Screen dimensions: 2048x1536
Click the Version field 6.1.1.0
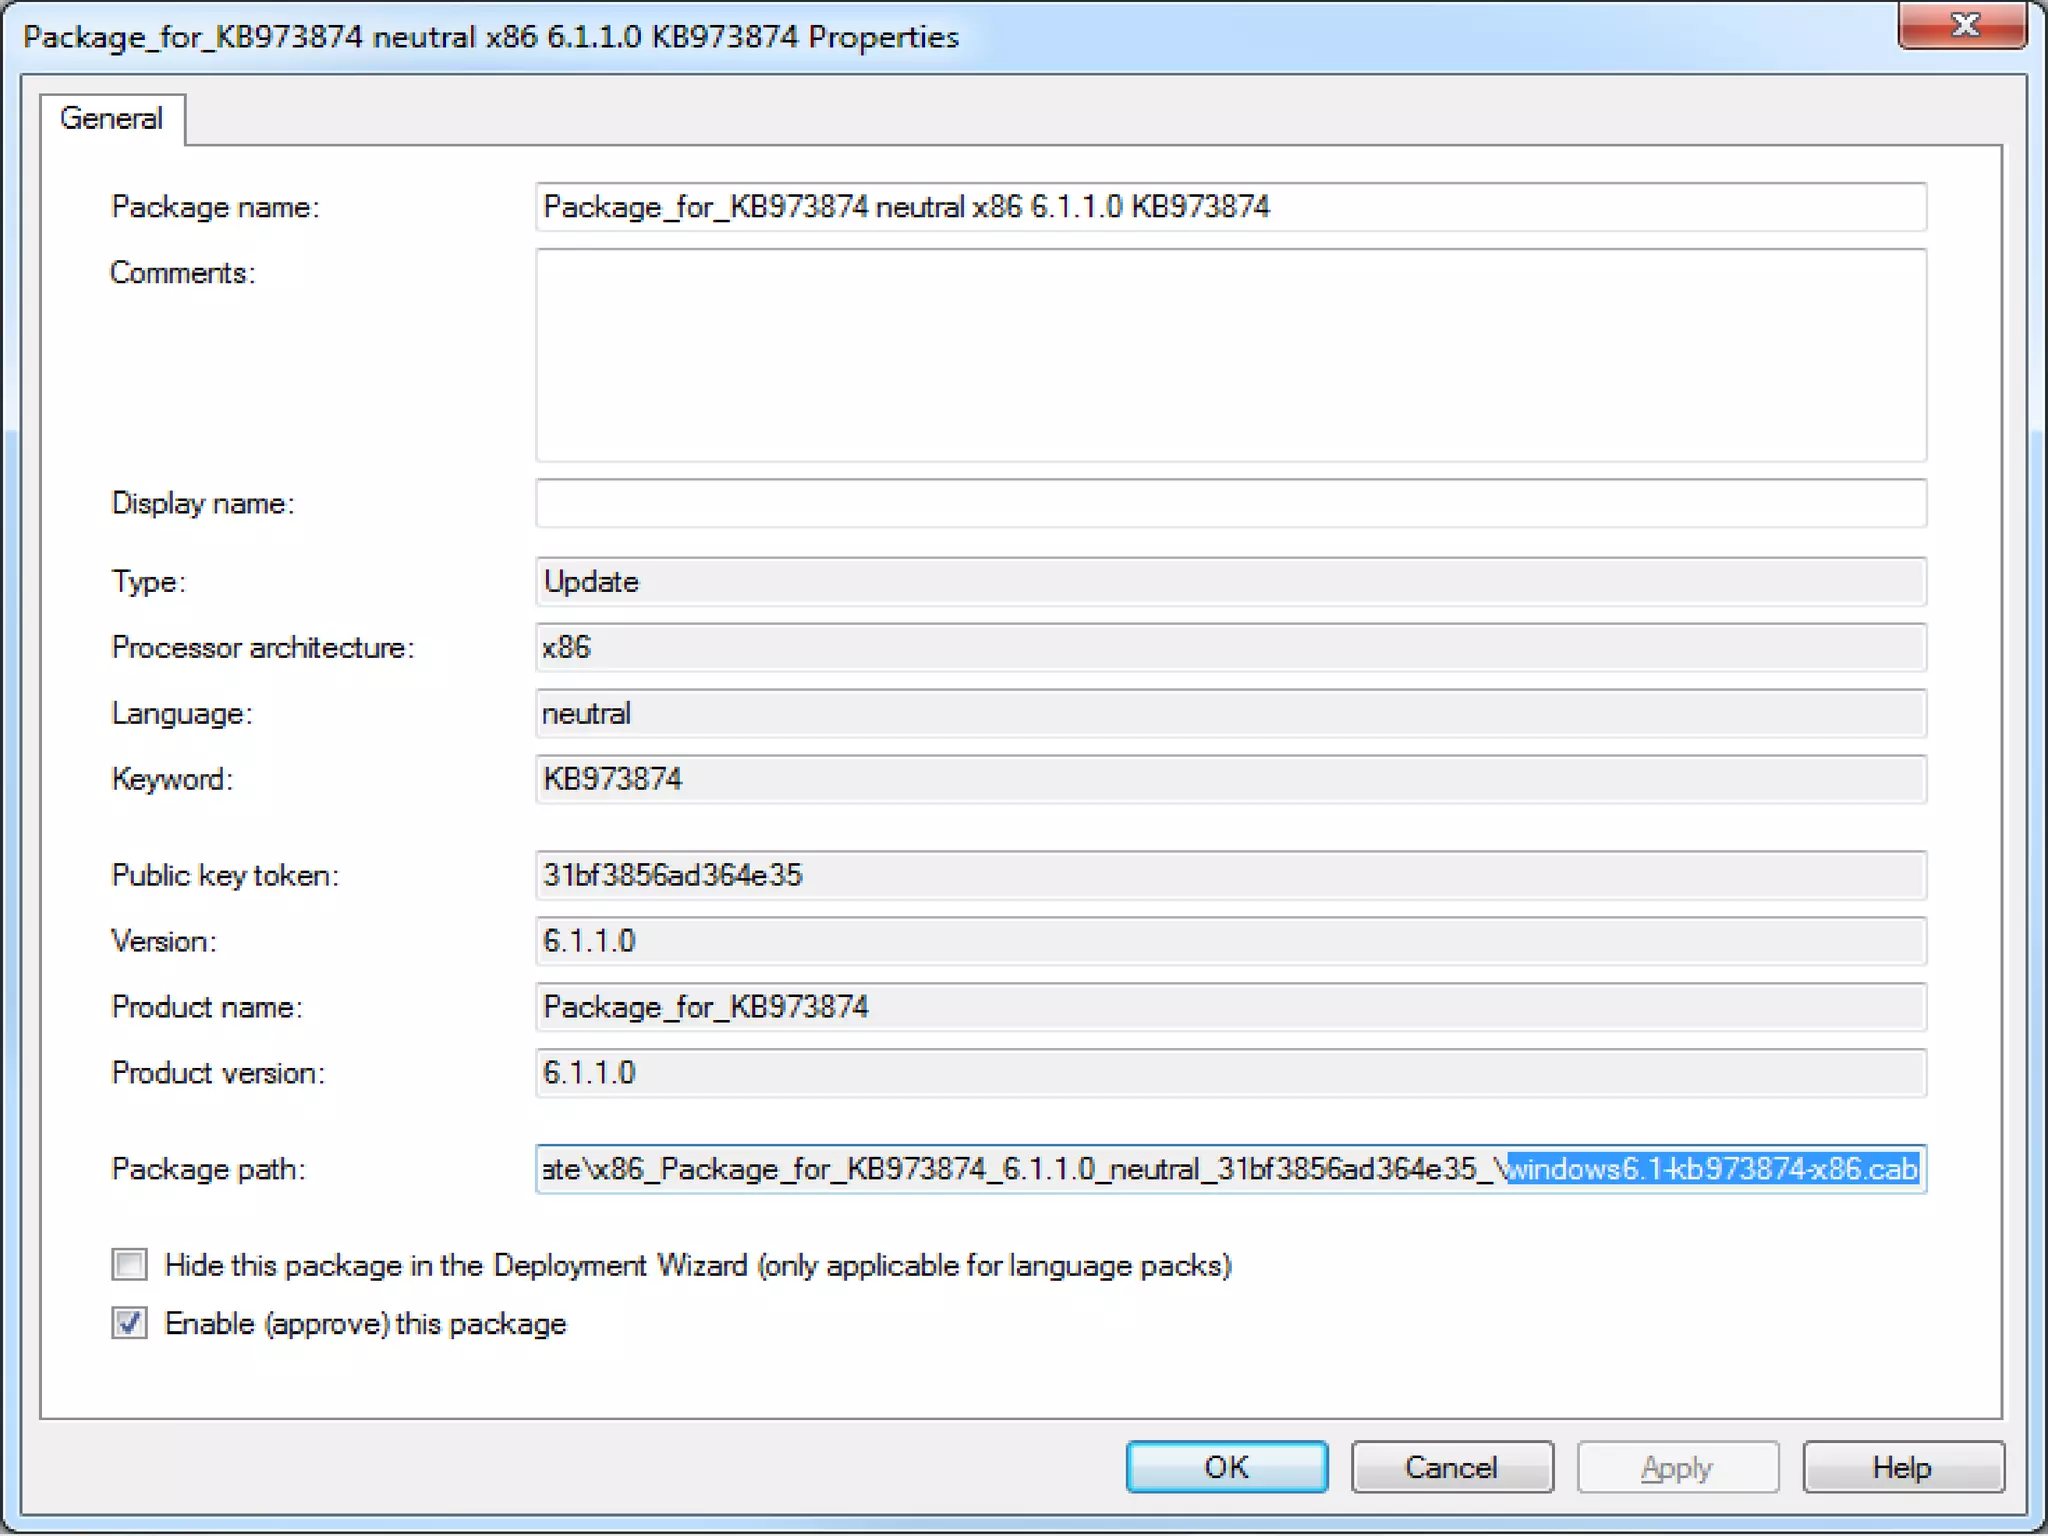[x=1231, y=941]
